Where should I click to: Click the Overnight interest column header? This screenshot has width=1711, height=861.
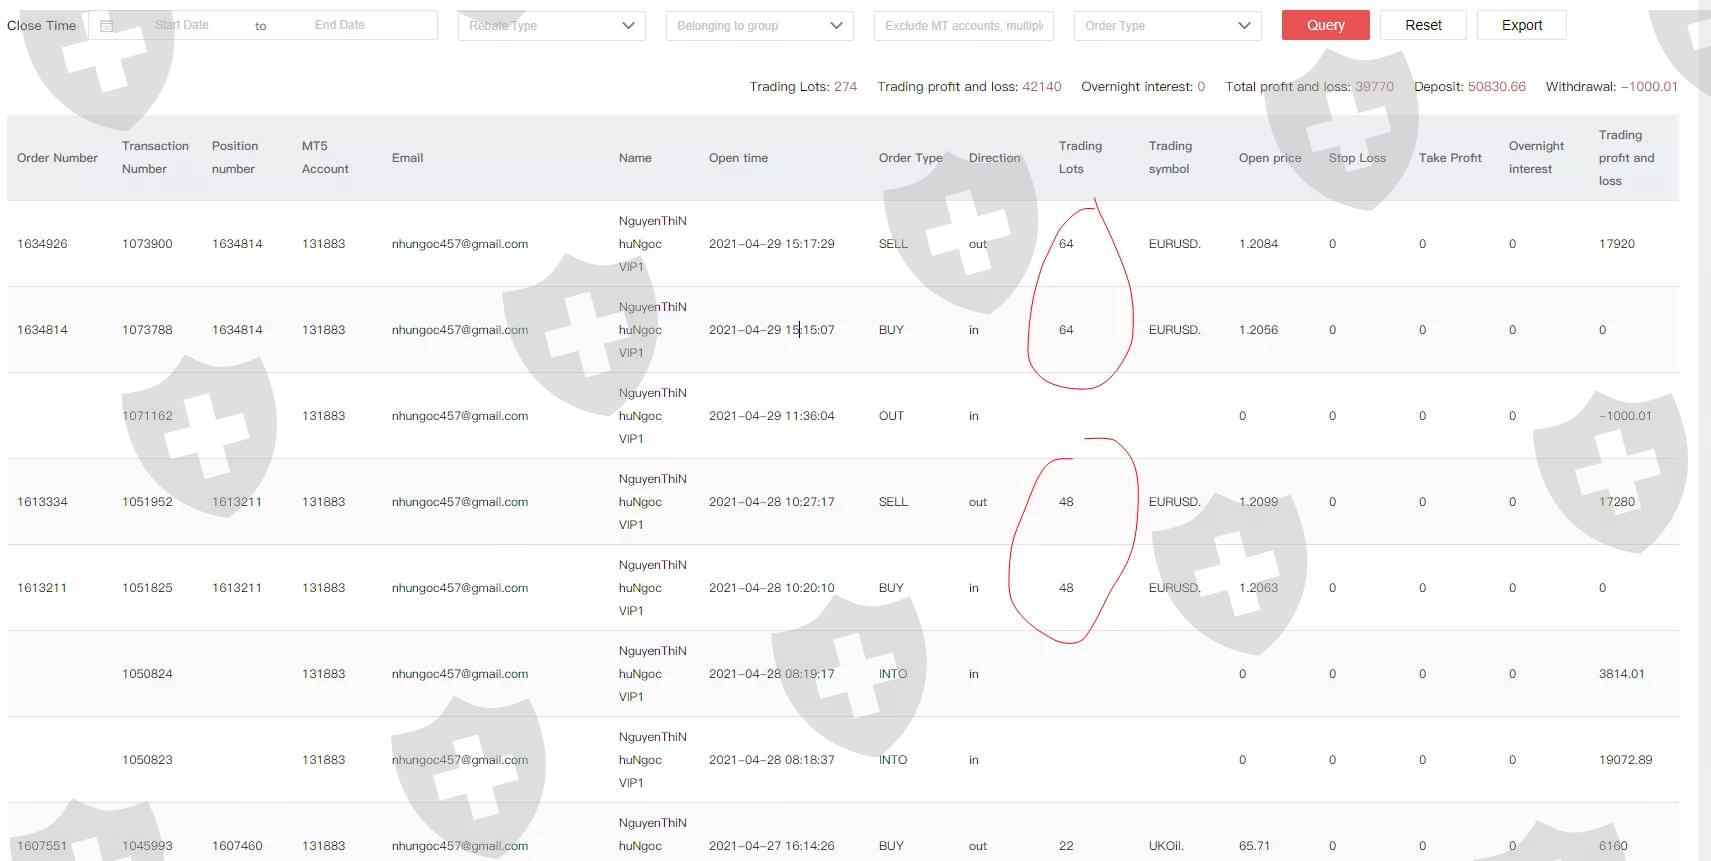(1536, 157)
